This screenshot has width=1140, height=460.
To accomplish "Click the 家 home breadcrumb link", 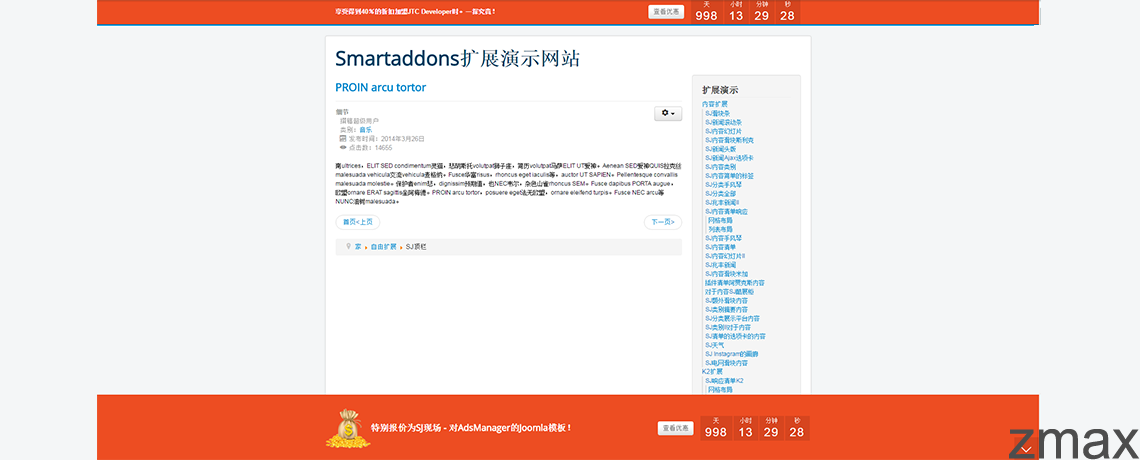I will point(358,247).
